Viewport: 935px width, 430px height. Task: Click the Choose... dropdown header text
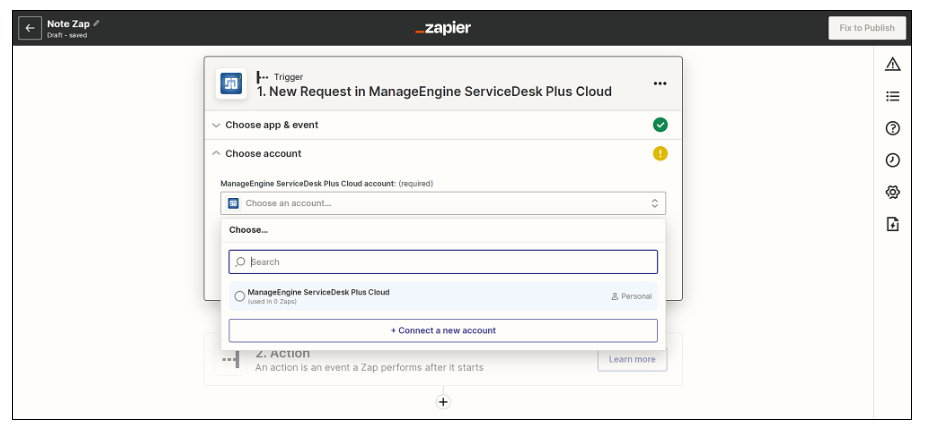249,230
